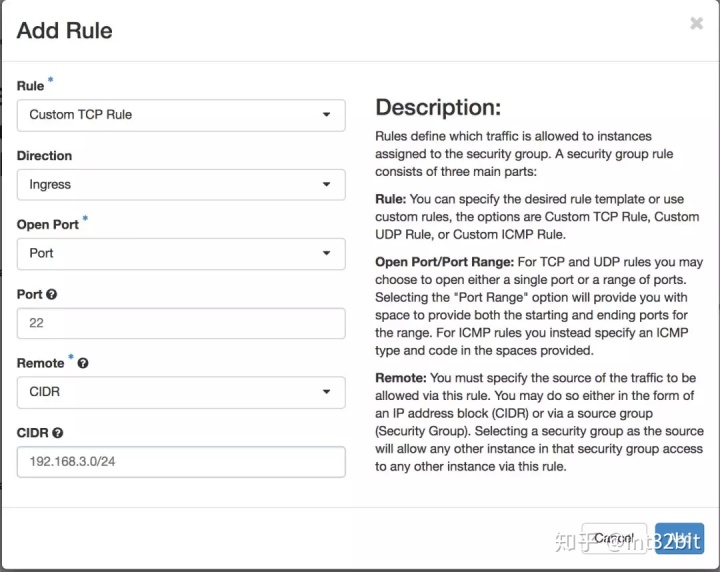Image resolution: width=720 pixels, height=572 pixels.
Task: Click the bold "Open Port/Port Range:" text
Action: tap(444, 262)
